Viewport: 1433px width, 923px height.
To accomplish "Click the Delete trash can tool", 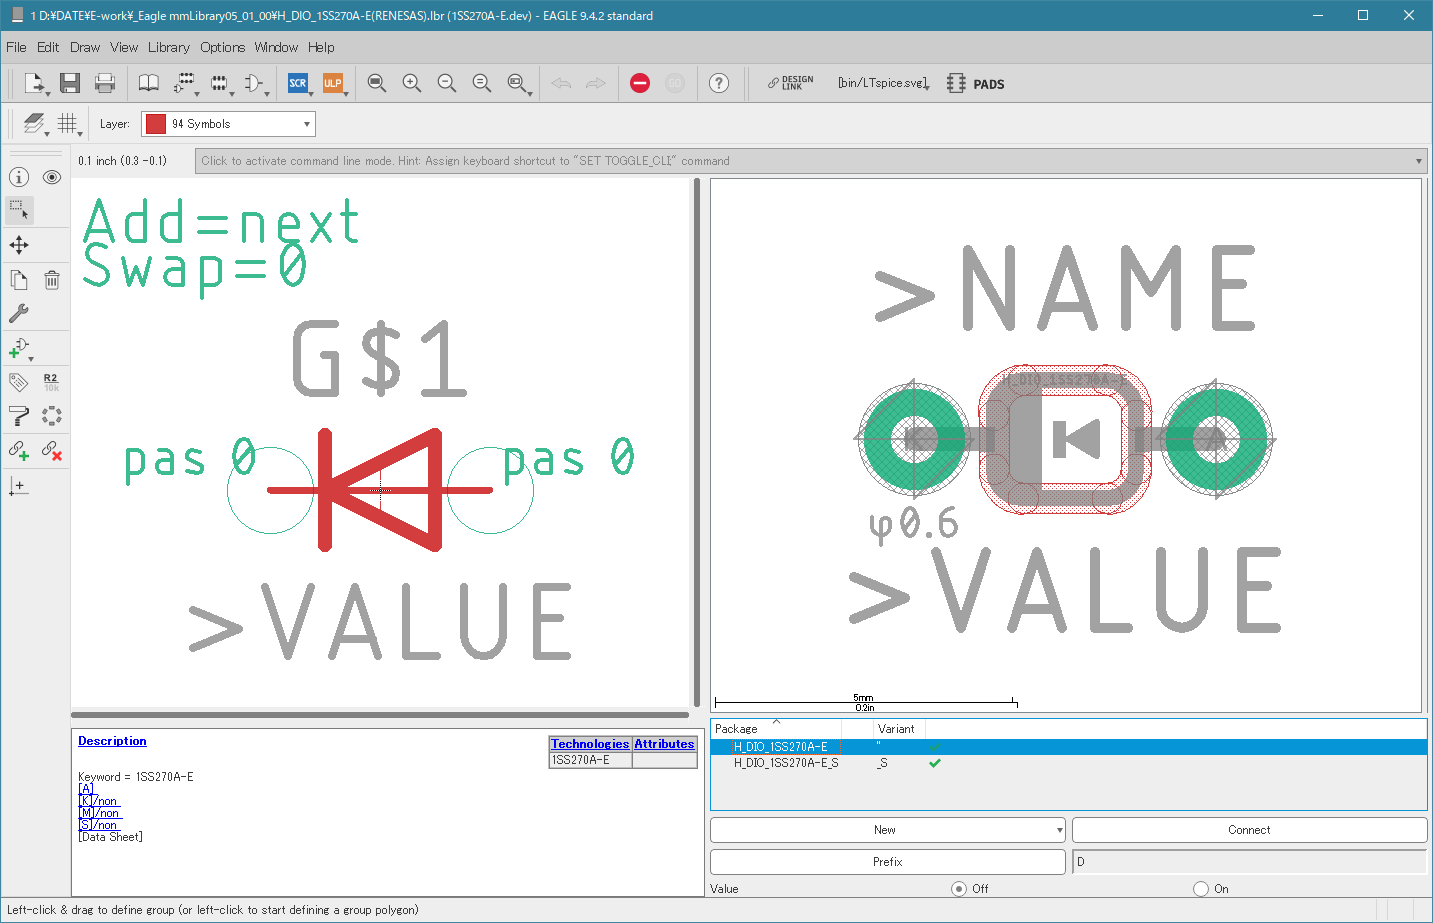I will coord(52,280).
